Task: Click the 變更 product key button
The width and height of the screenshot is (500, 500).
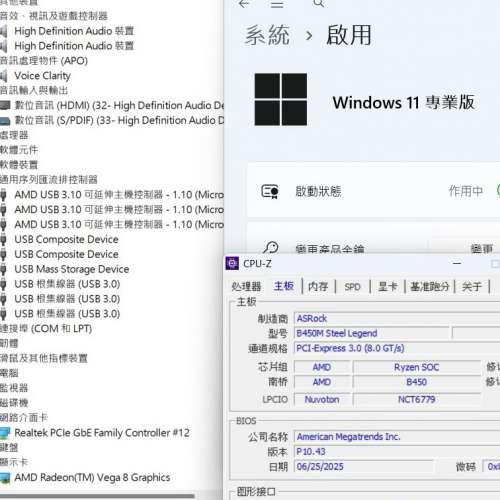Action: 482,249
